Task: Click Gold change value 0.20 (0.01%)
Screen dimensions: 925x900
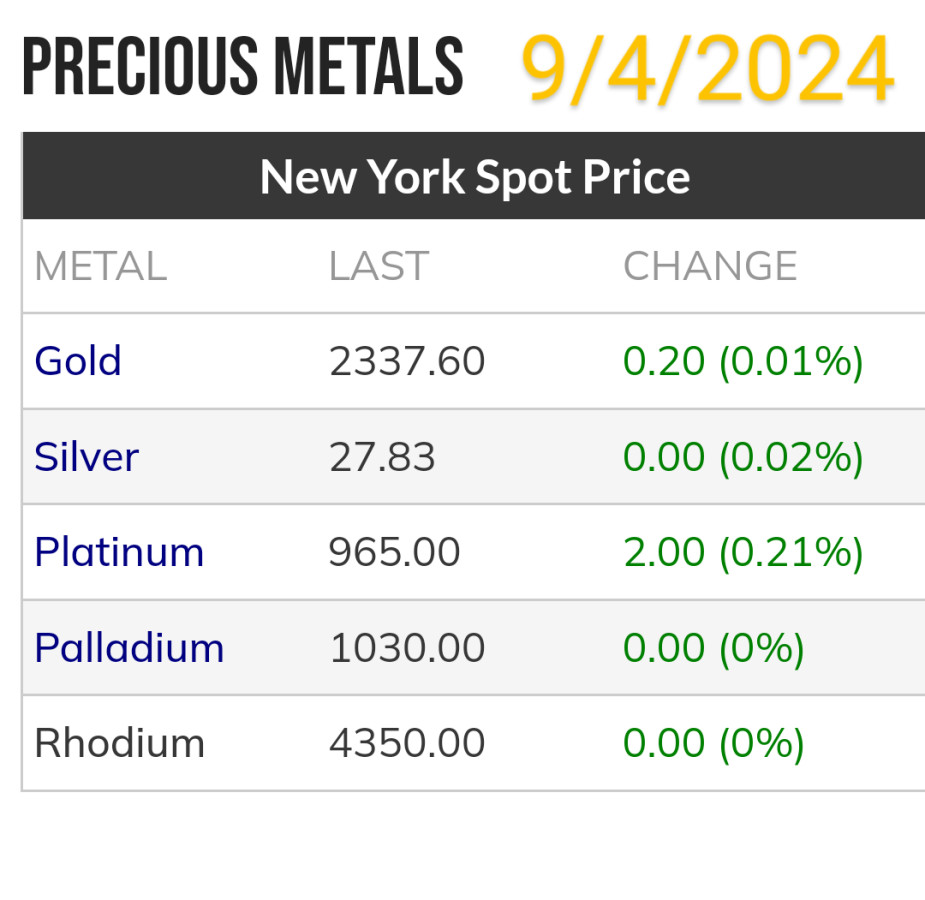Action: [x=743, y=361]
